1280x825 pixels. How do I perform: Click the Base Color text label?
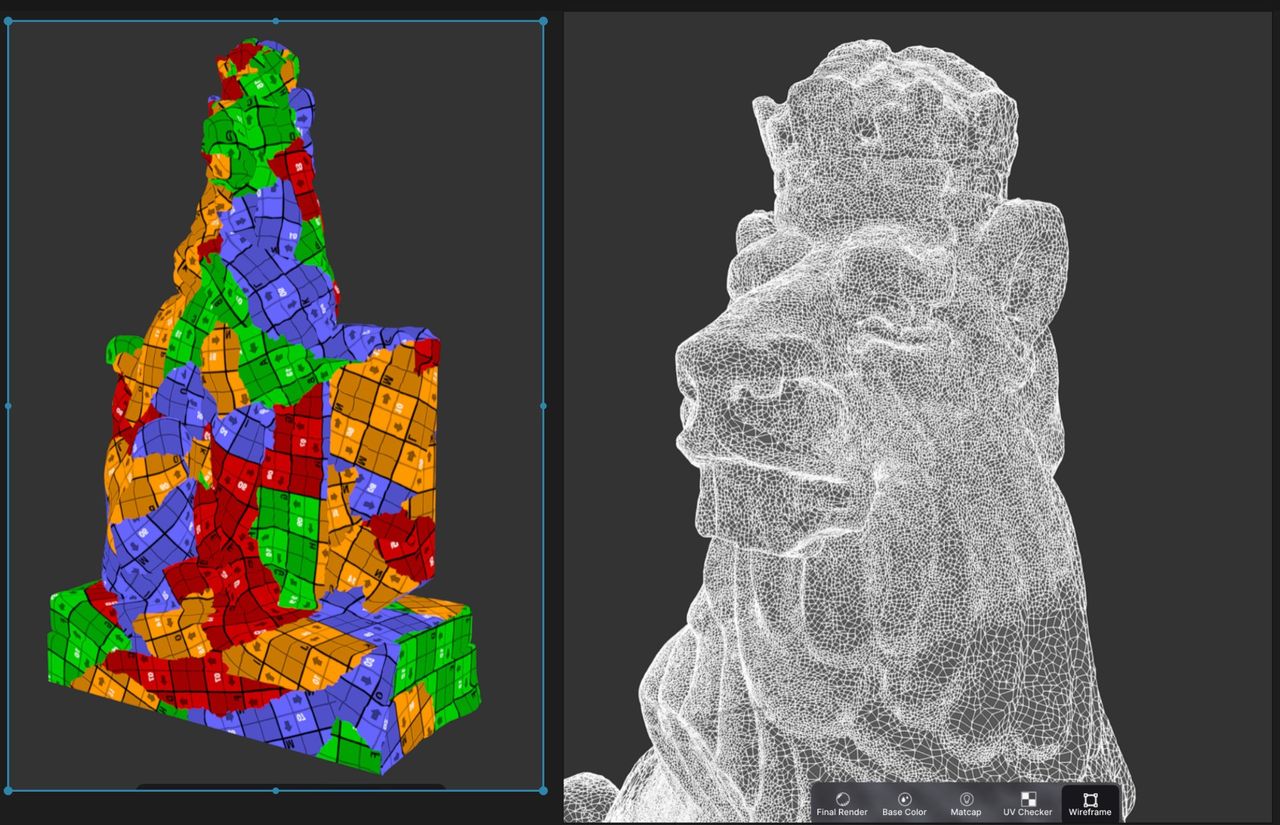click(903, 813)
